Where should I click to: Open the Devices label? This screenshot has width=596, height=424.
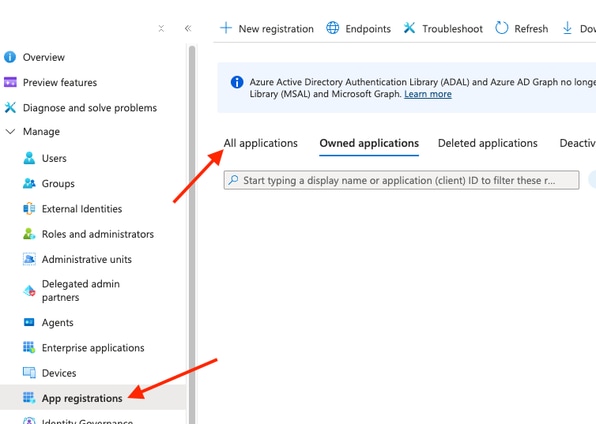pos(59,373)
